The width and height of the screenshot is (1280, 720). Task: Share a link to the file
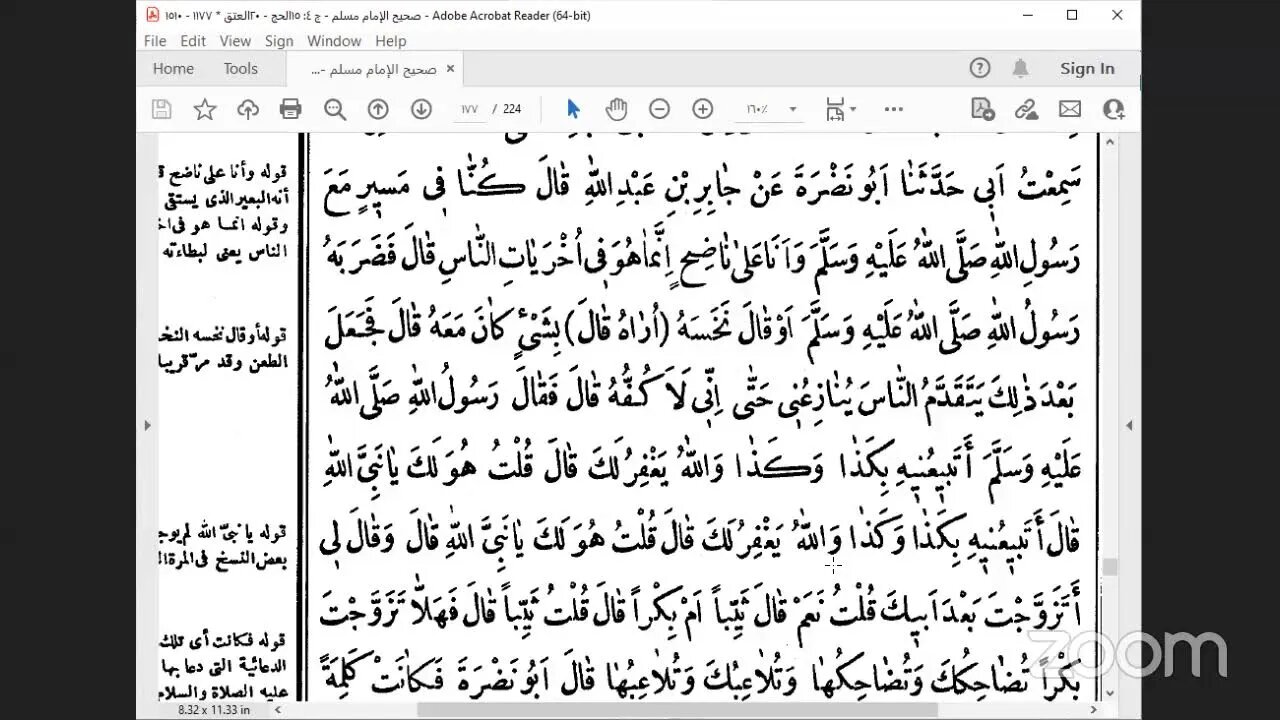click(1026, 109)
